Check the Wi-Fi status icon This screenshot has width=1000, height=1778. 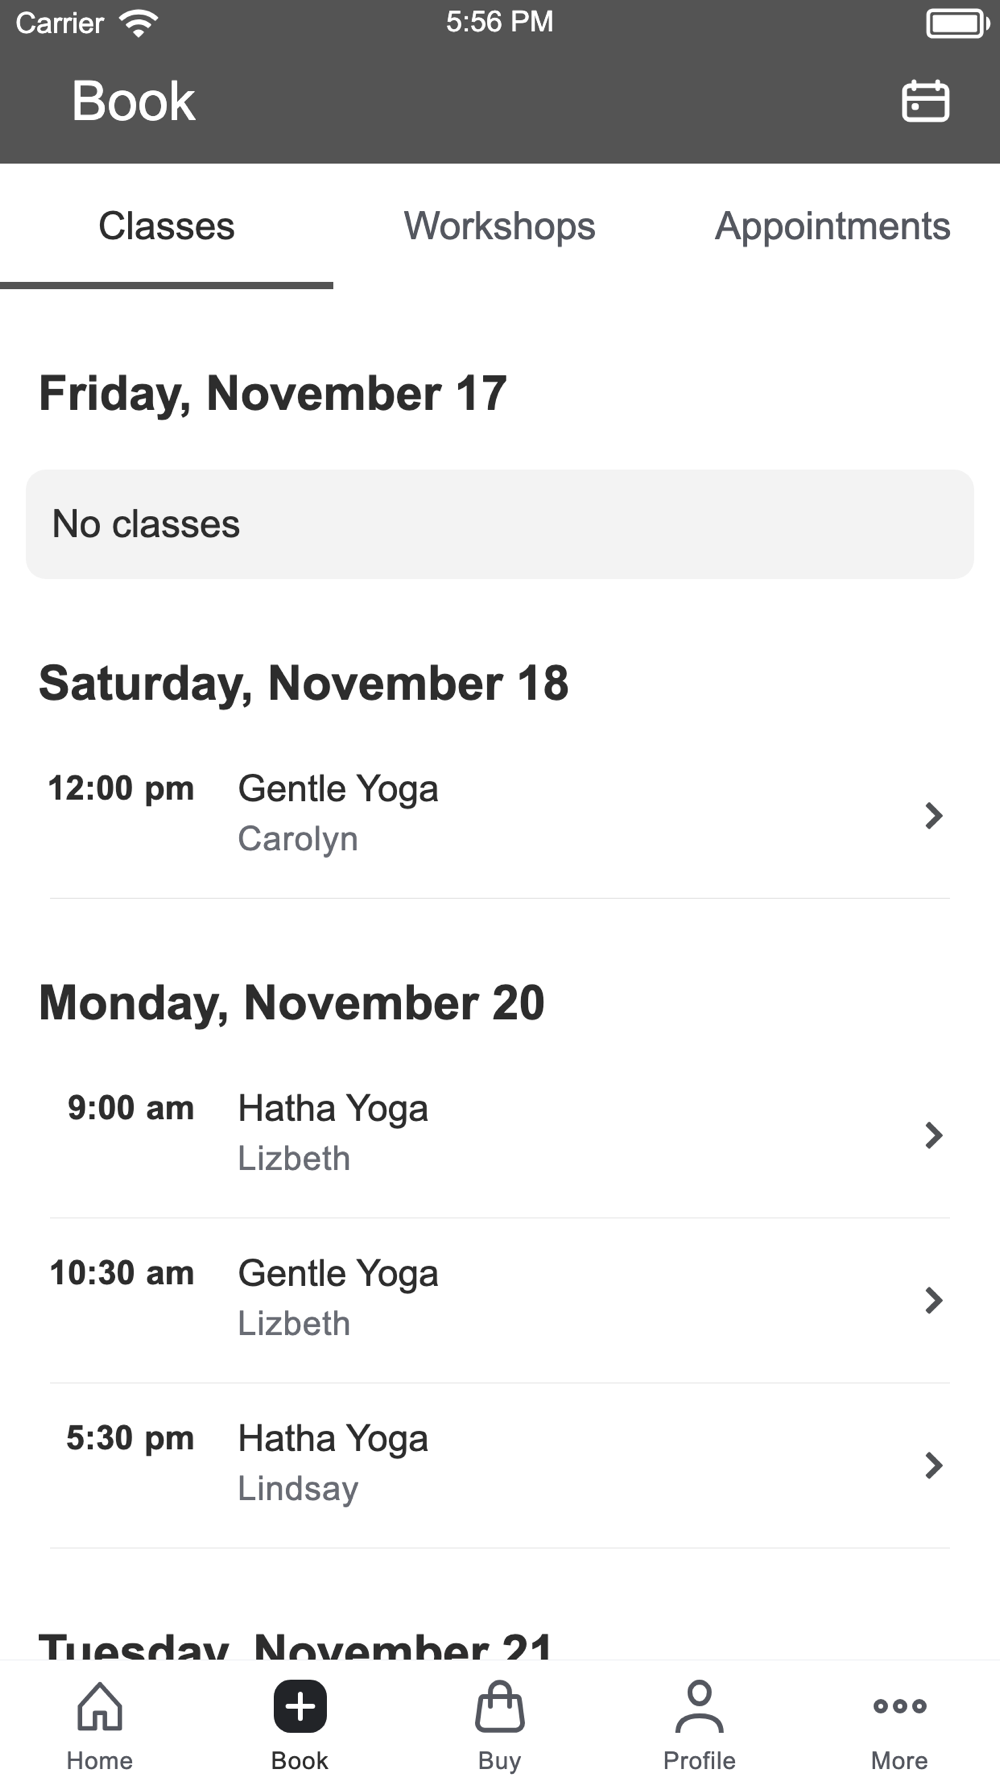tap(138, 23)
